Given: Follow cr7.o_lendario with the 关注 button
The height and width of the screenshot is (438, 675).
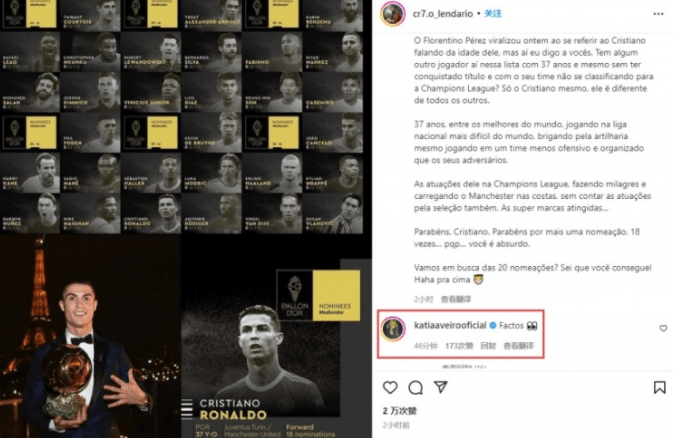Looking at the screenshot, I should [493, 13].
